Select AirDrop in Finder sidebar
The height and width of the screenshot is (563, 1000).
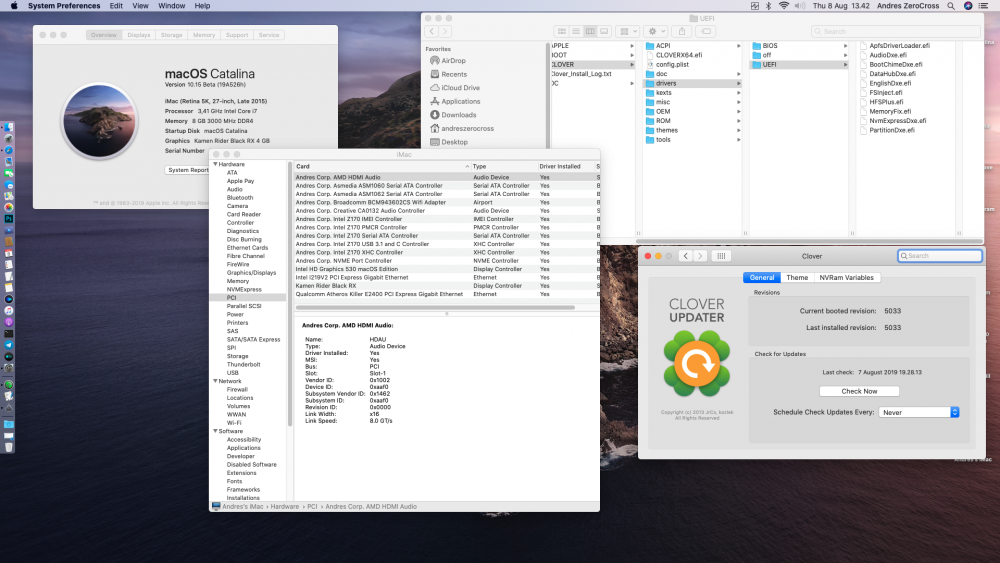coord(453,61)
